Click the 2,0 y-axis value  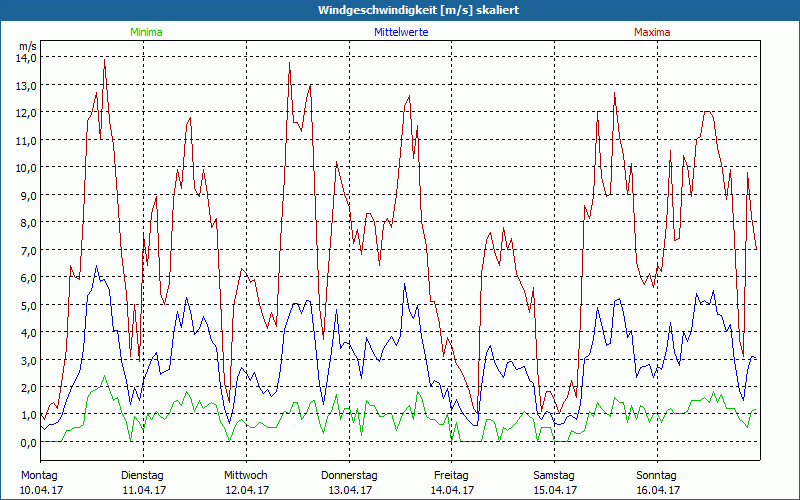click(28, 388)
